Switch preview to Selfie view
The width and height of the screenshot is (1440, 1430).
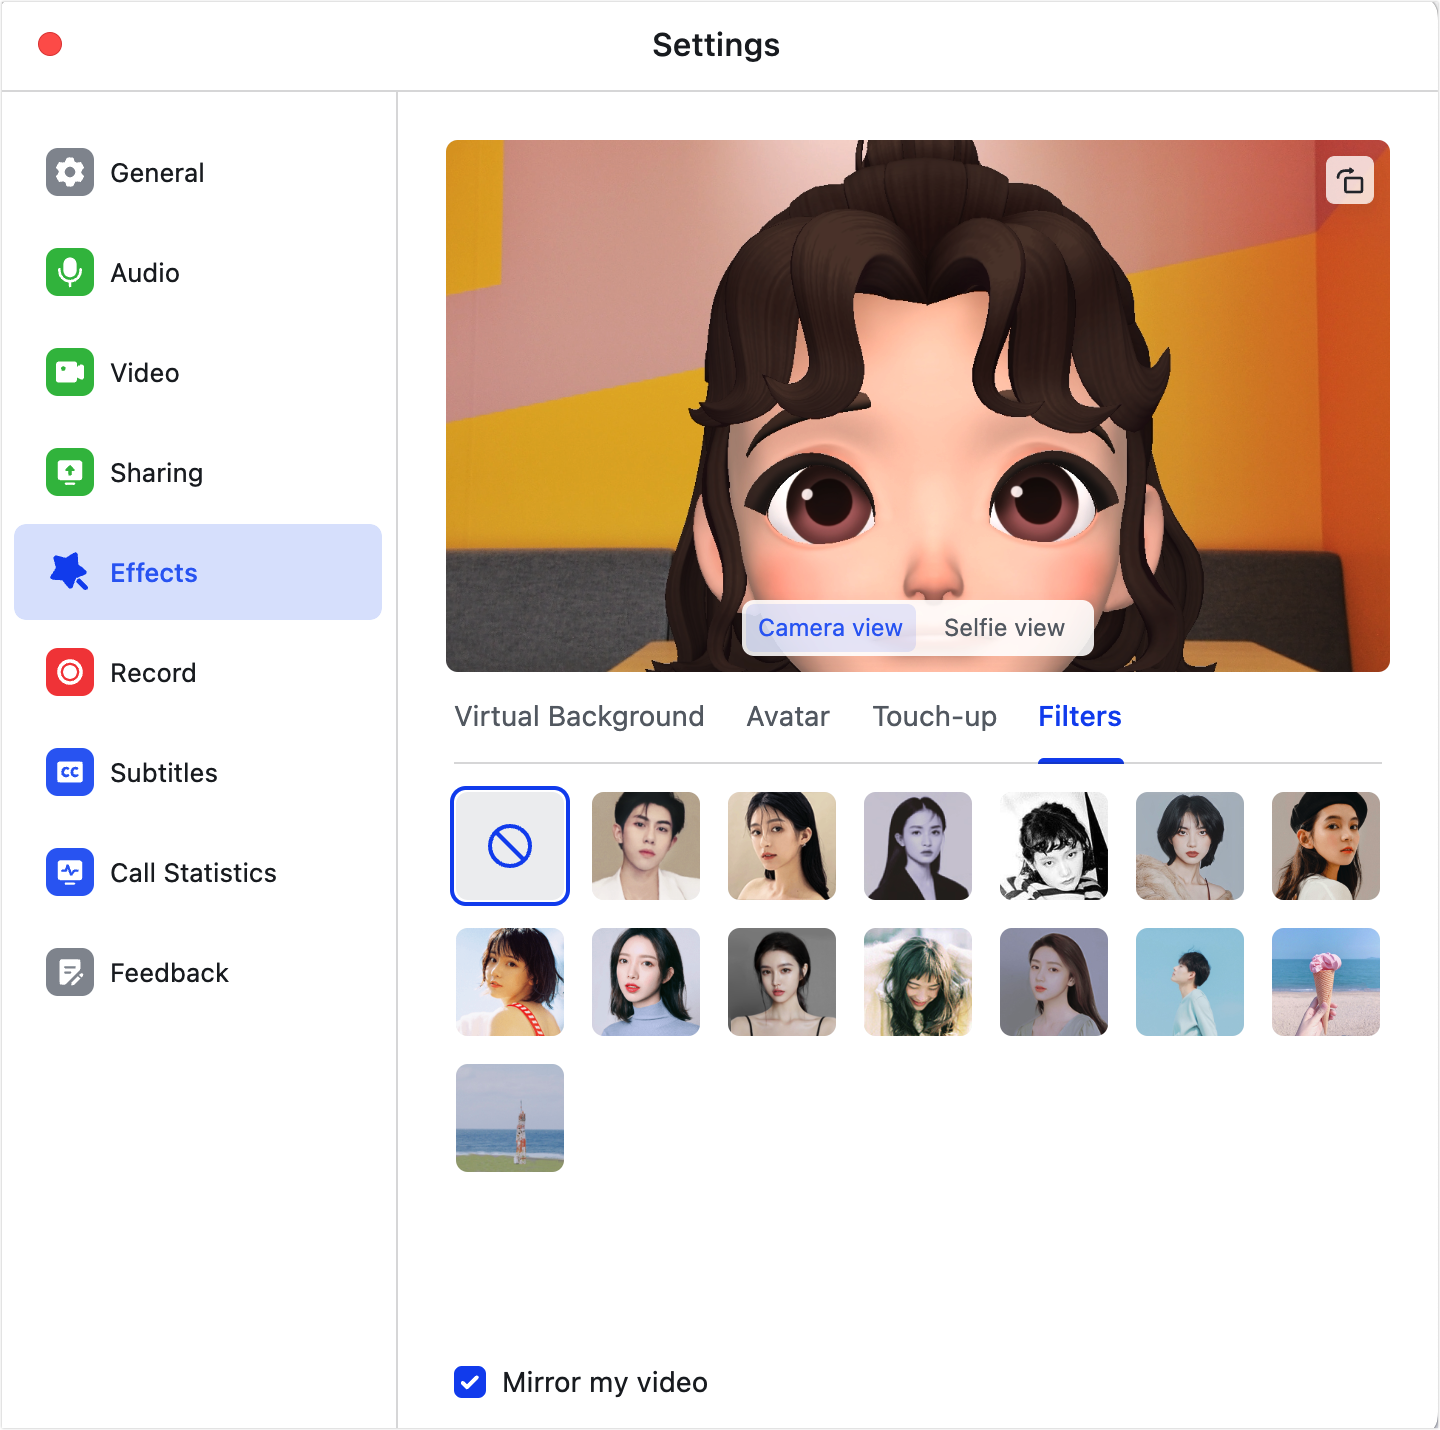1004,628
